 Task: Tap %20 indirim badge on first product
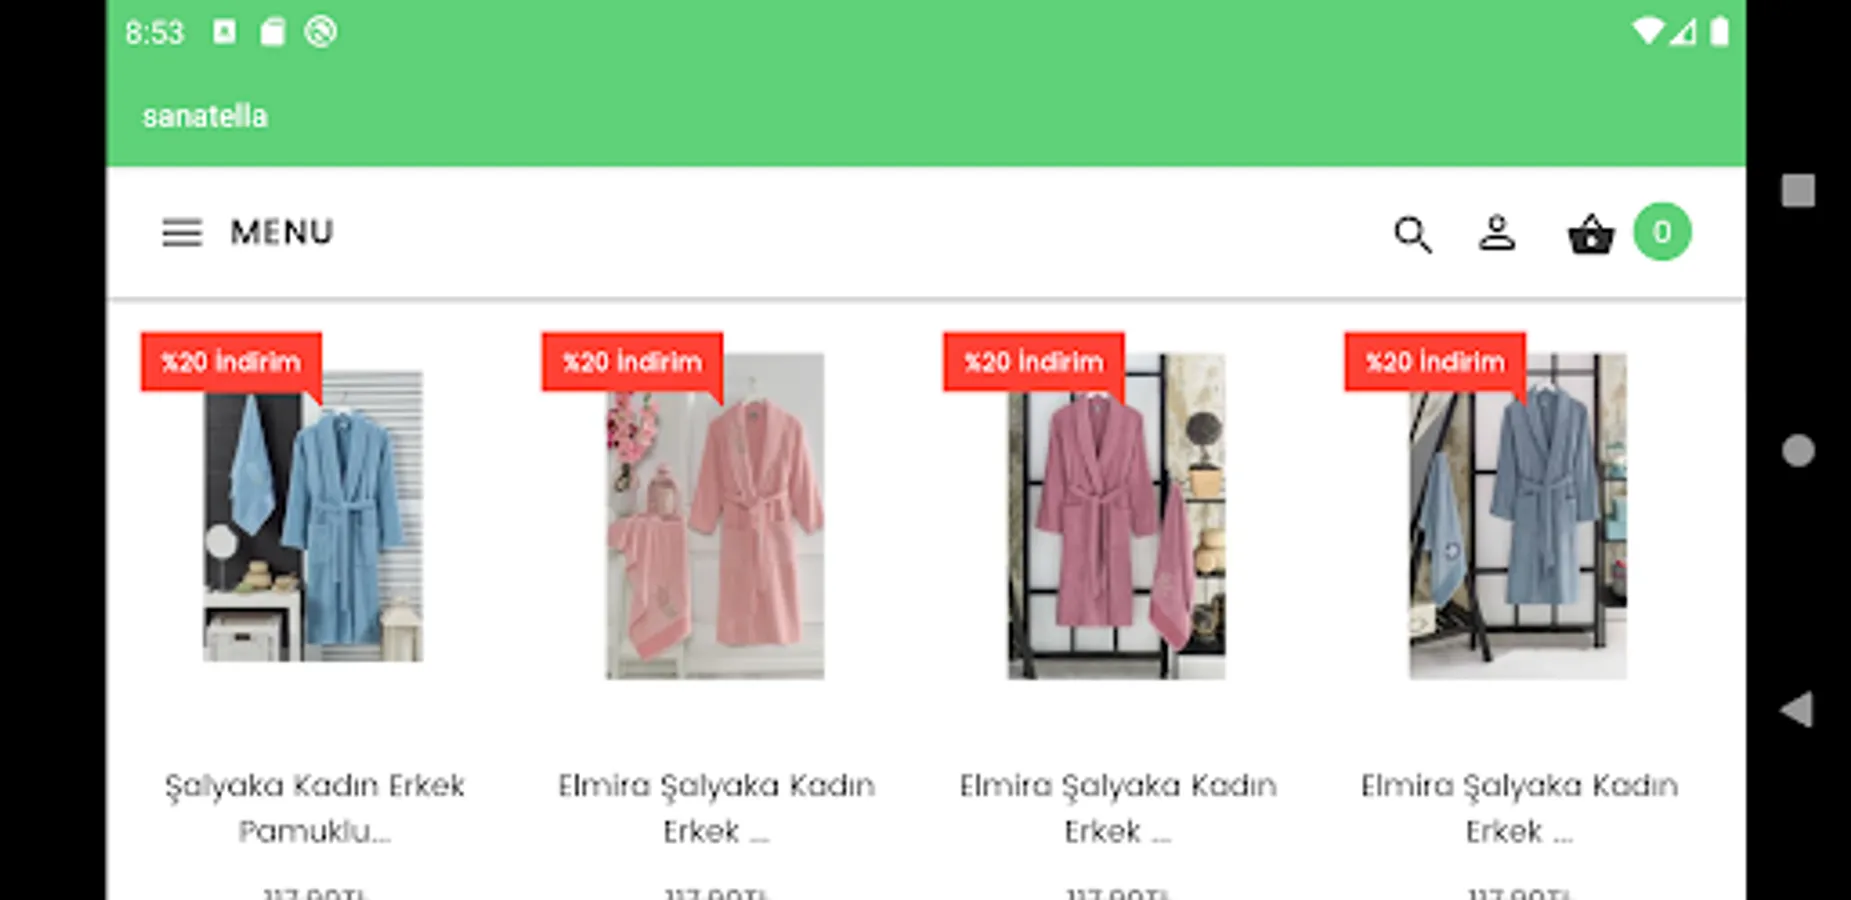point(231,362)
